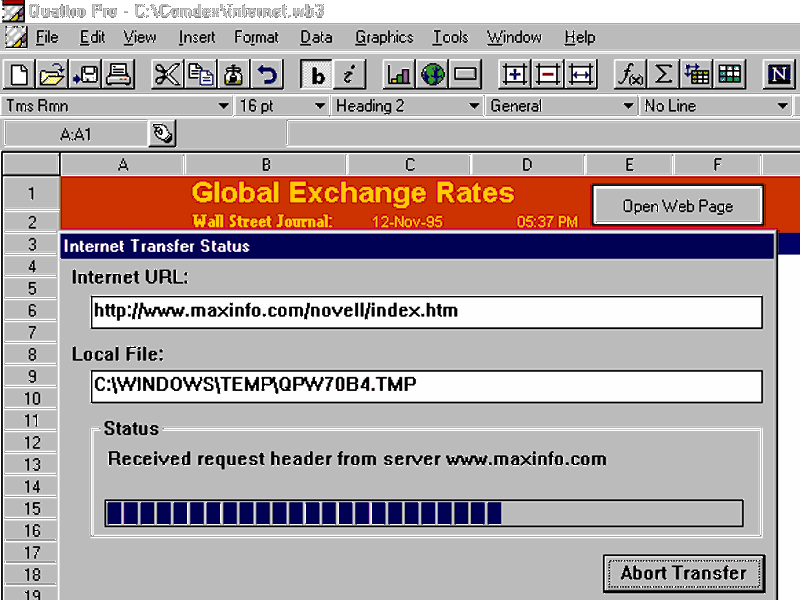800x600 pixels.
Task: Open the Window menu
Action: click(514, 37)
